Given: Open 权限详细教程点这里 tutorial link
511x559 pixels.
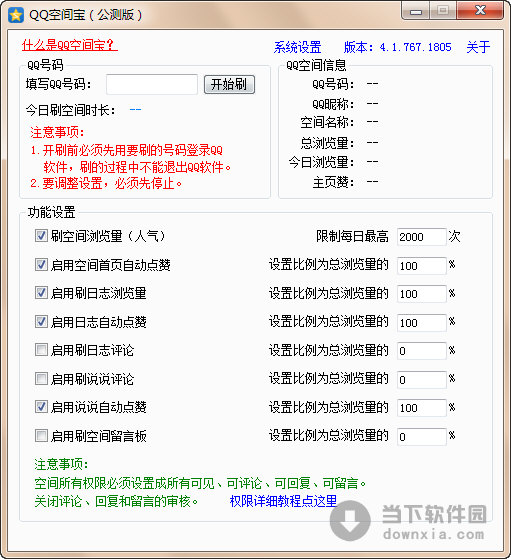Looking at the screenshot, I should tap(283, 501).
